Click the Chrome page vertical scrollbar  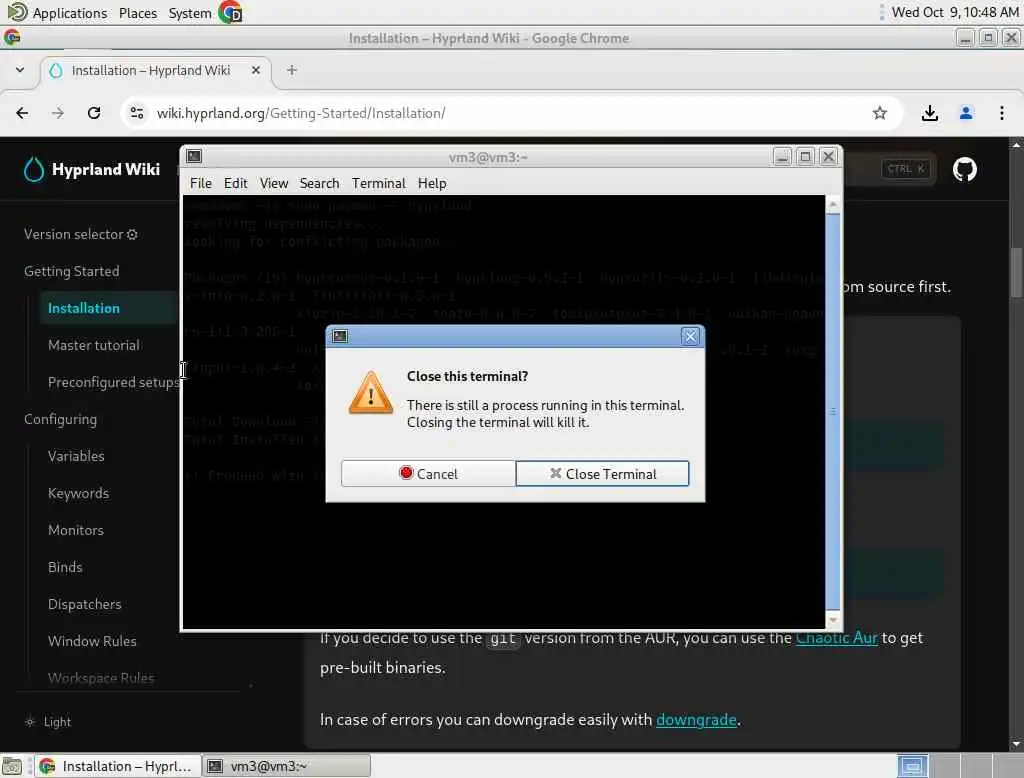pos(1016,272)
